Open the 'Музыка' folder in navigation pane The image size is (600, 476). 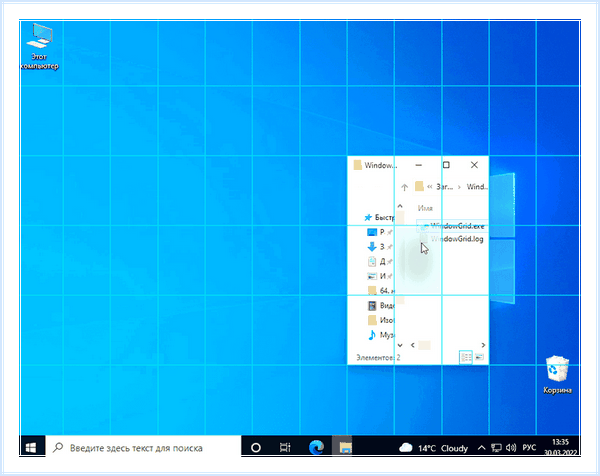tap(381, 335)
